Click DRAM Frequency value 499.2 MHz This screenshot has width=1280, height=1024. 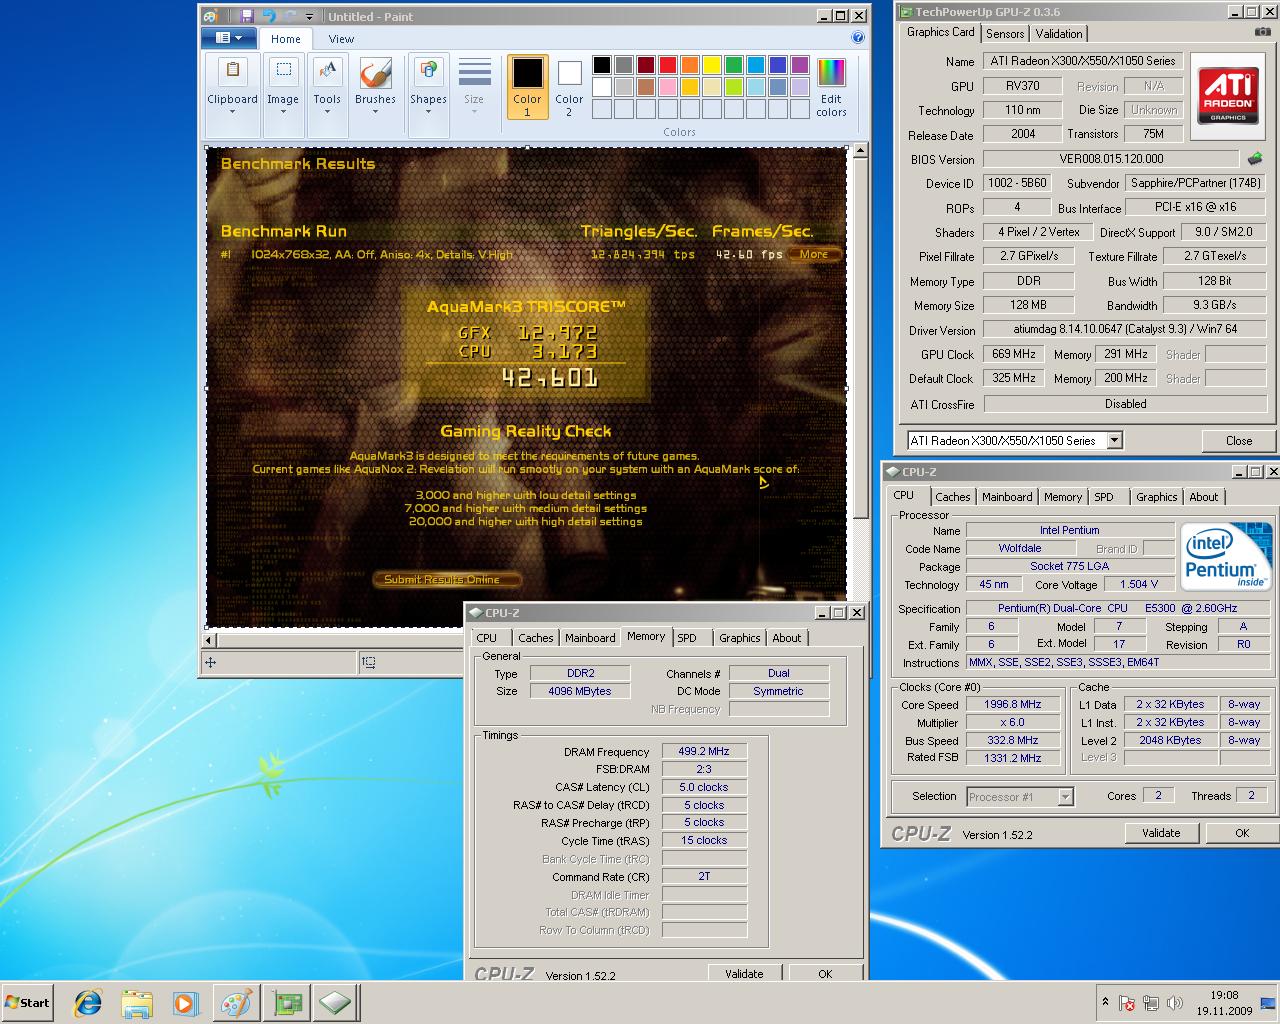pos(704,751)
